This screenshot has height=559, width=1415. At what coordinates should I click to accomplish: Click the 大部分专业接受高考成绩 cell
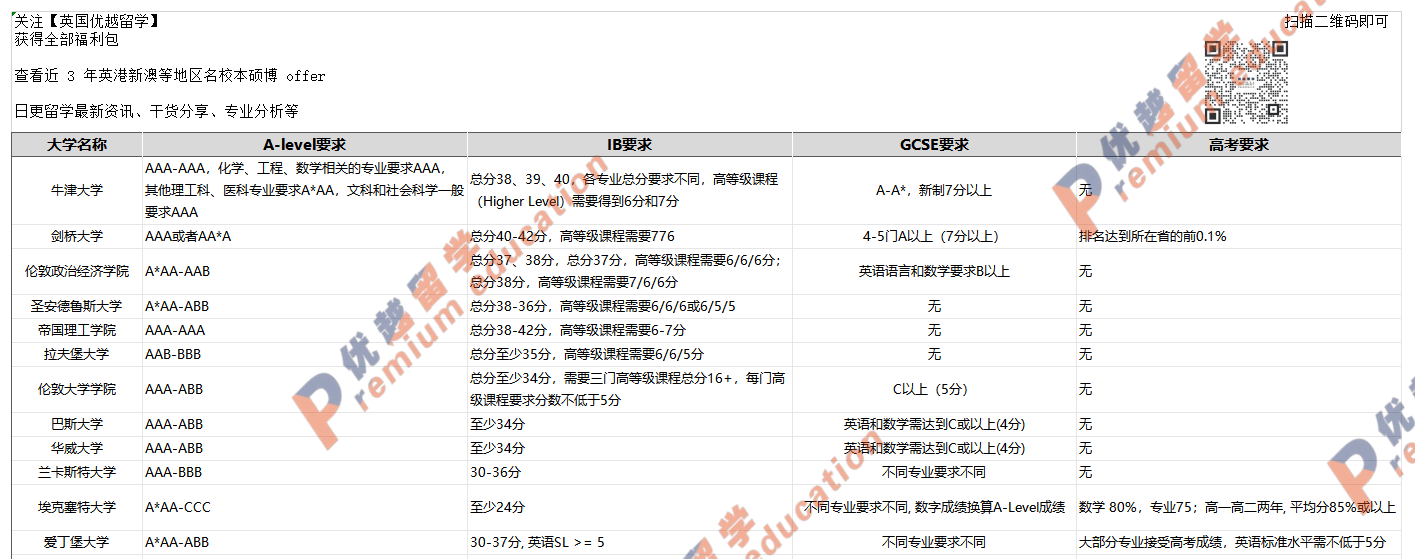1239,542
